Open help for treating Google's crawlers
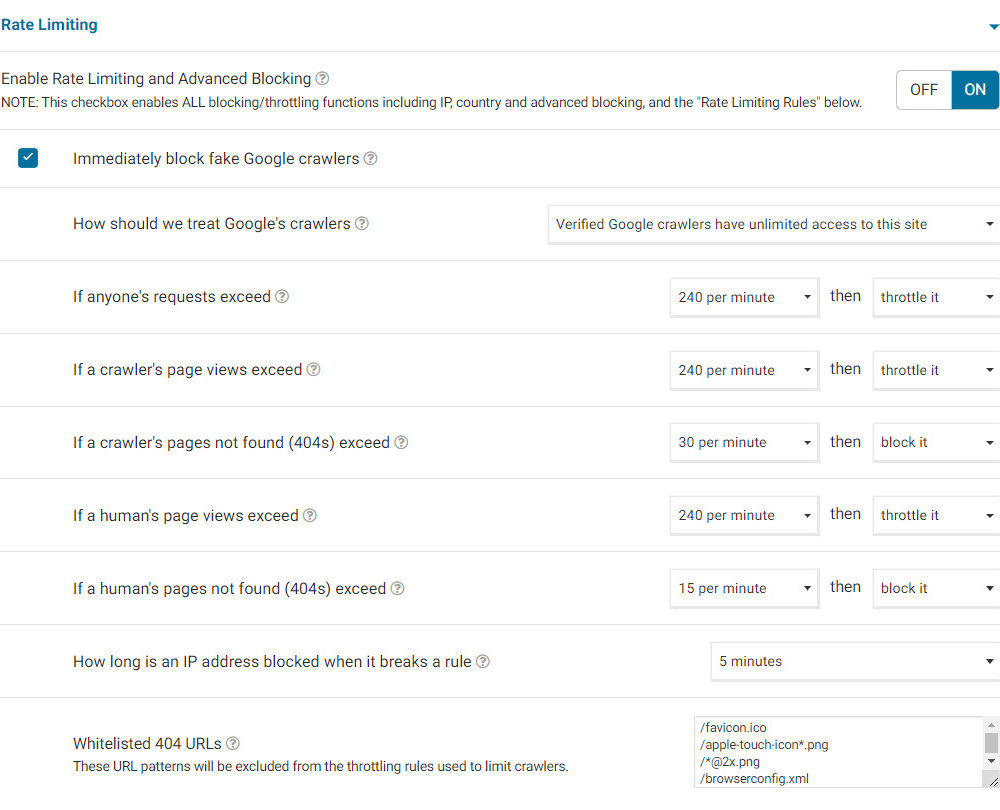 click(362, 224)
